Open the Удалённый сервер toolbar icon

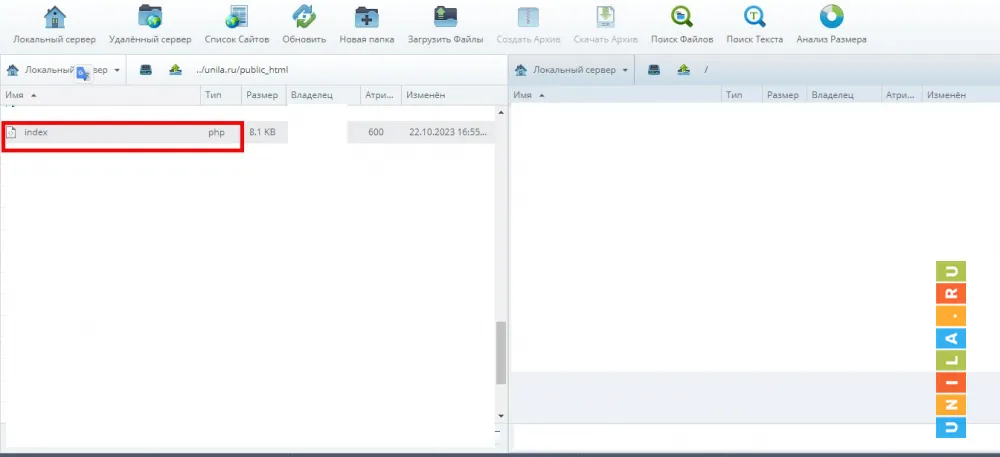150,18
